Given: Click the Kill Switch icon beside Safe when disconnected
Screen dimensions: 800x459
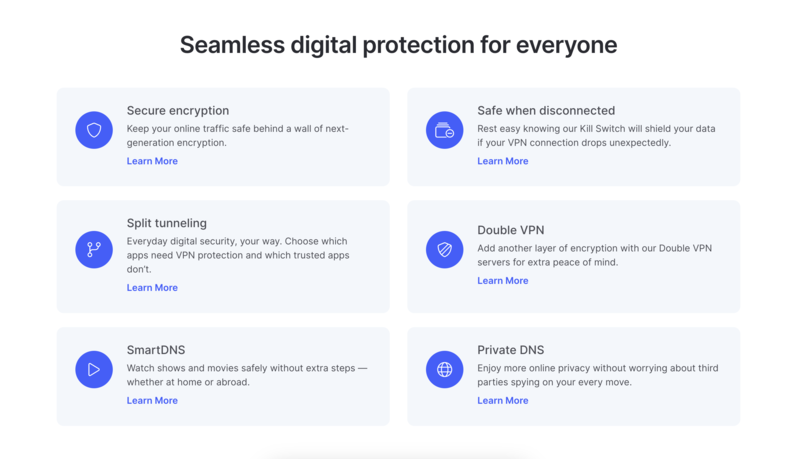Looking at the screenshot, I should (444, 130).
